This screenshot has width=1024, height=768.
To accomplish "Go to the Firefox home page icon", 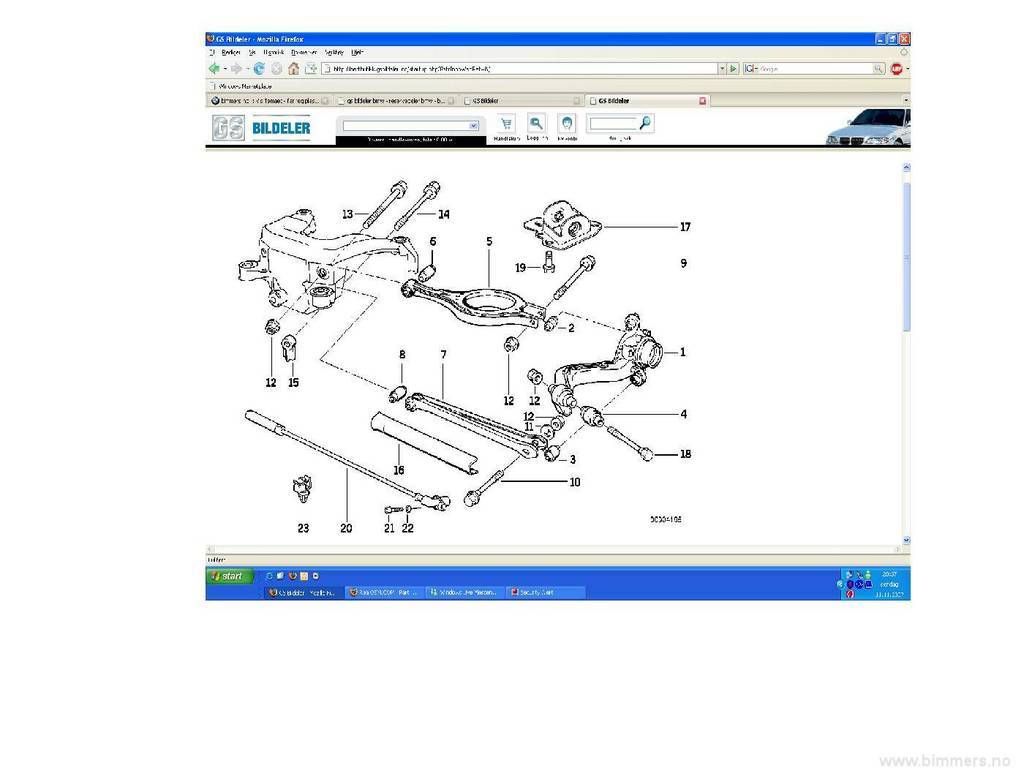I will point(293,69).
